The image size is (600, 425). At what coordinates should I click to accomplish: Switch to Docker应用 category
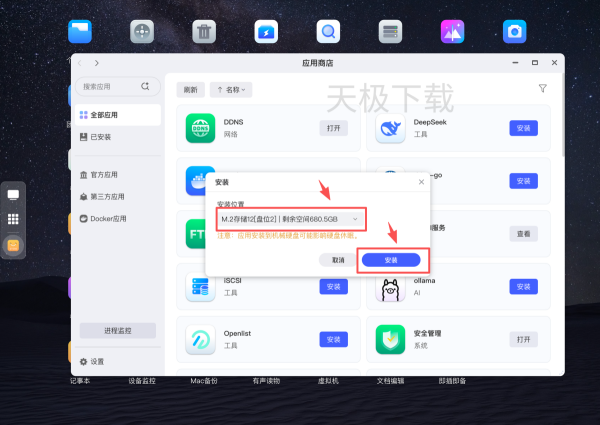108,218
